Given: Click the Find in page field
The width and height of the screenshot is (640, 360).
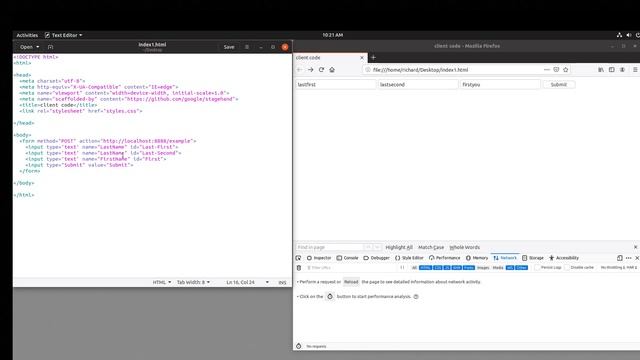Looking at the screenshot, I should [x=329, y=247].
